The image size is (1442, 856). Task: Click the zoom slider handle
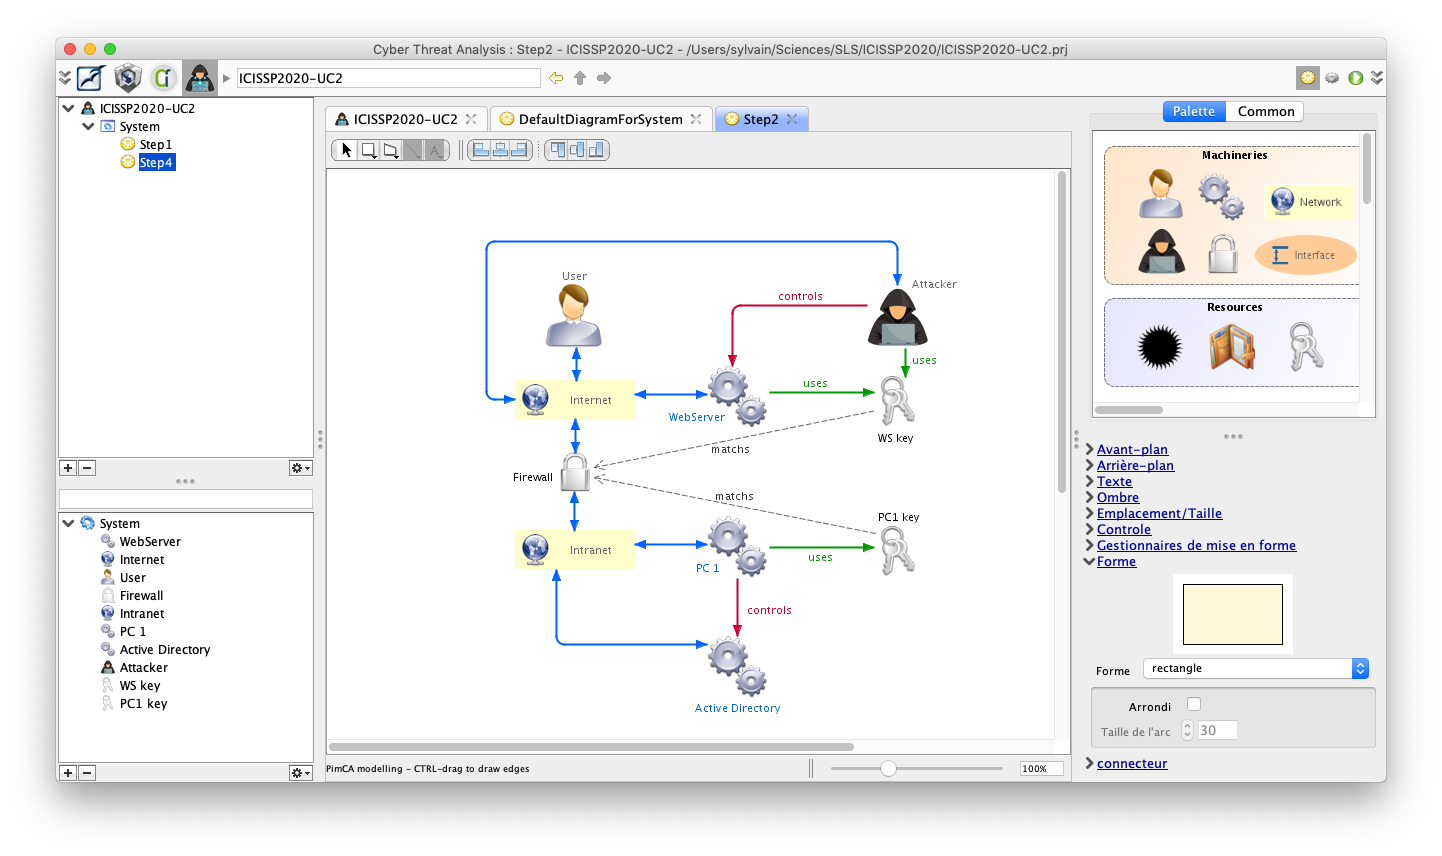(888, 768)
